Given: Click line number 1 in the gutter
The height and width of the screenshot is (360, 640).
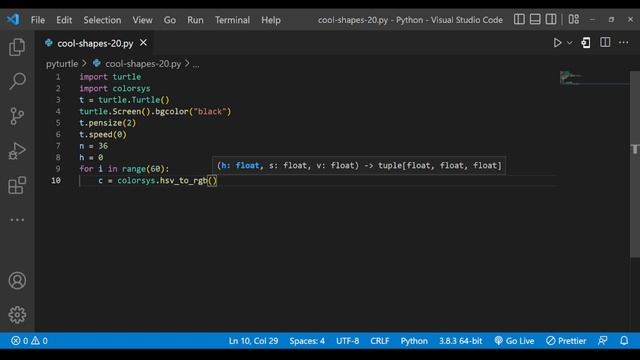Looking at the screenshot, I should 58,77.
